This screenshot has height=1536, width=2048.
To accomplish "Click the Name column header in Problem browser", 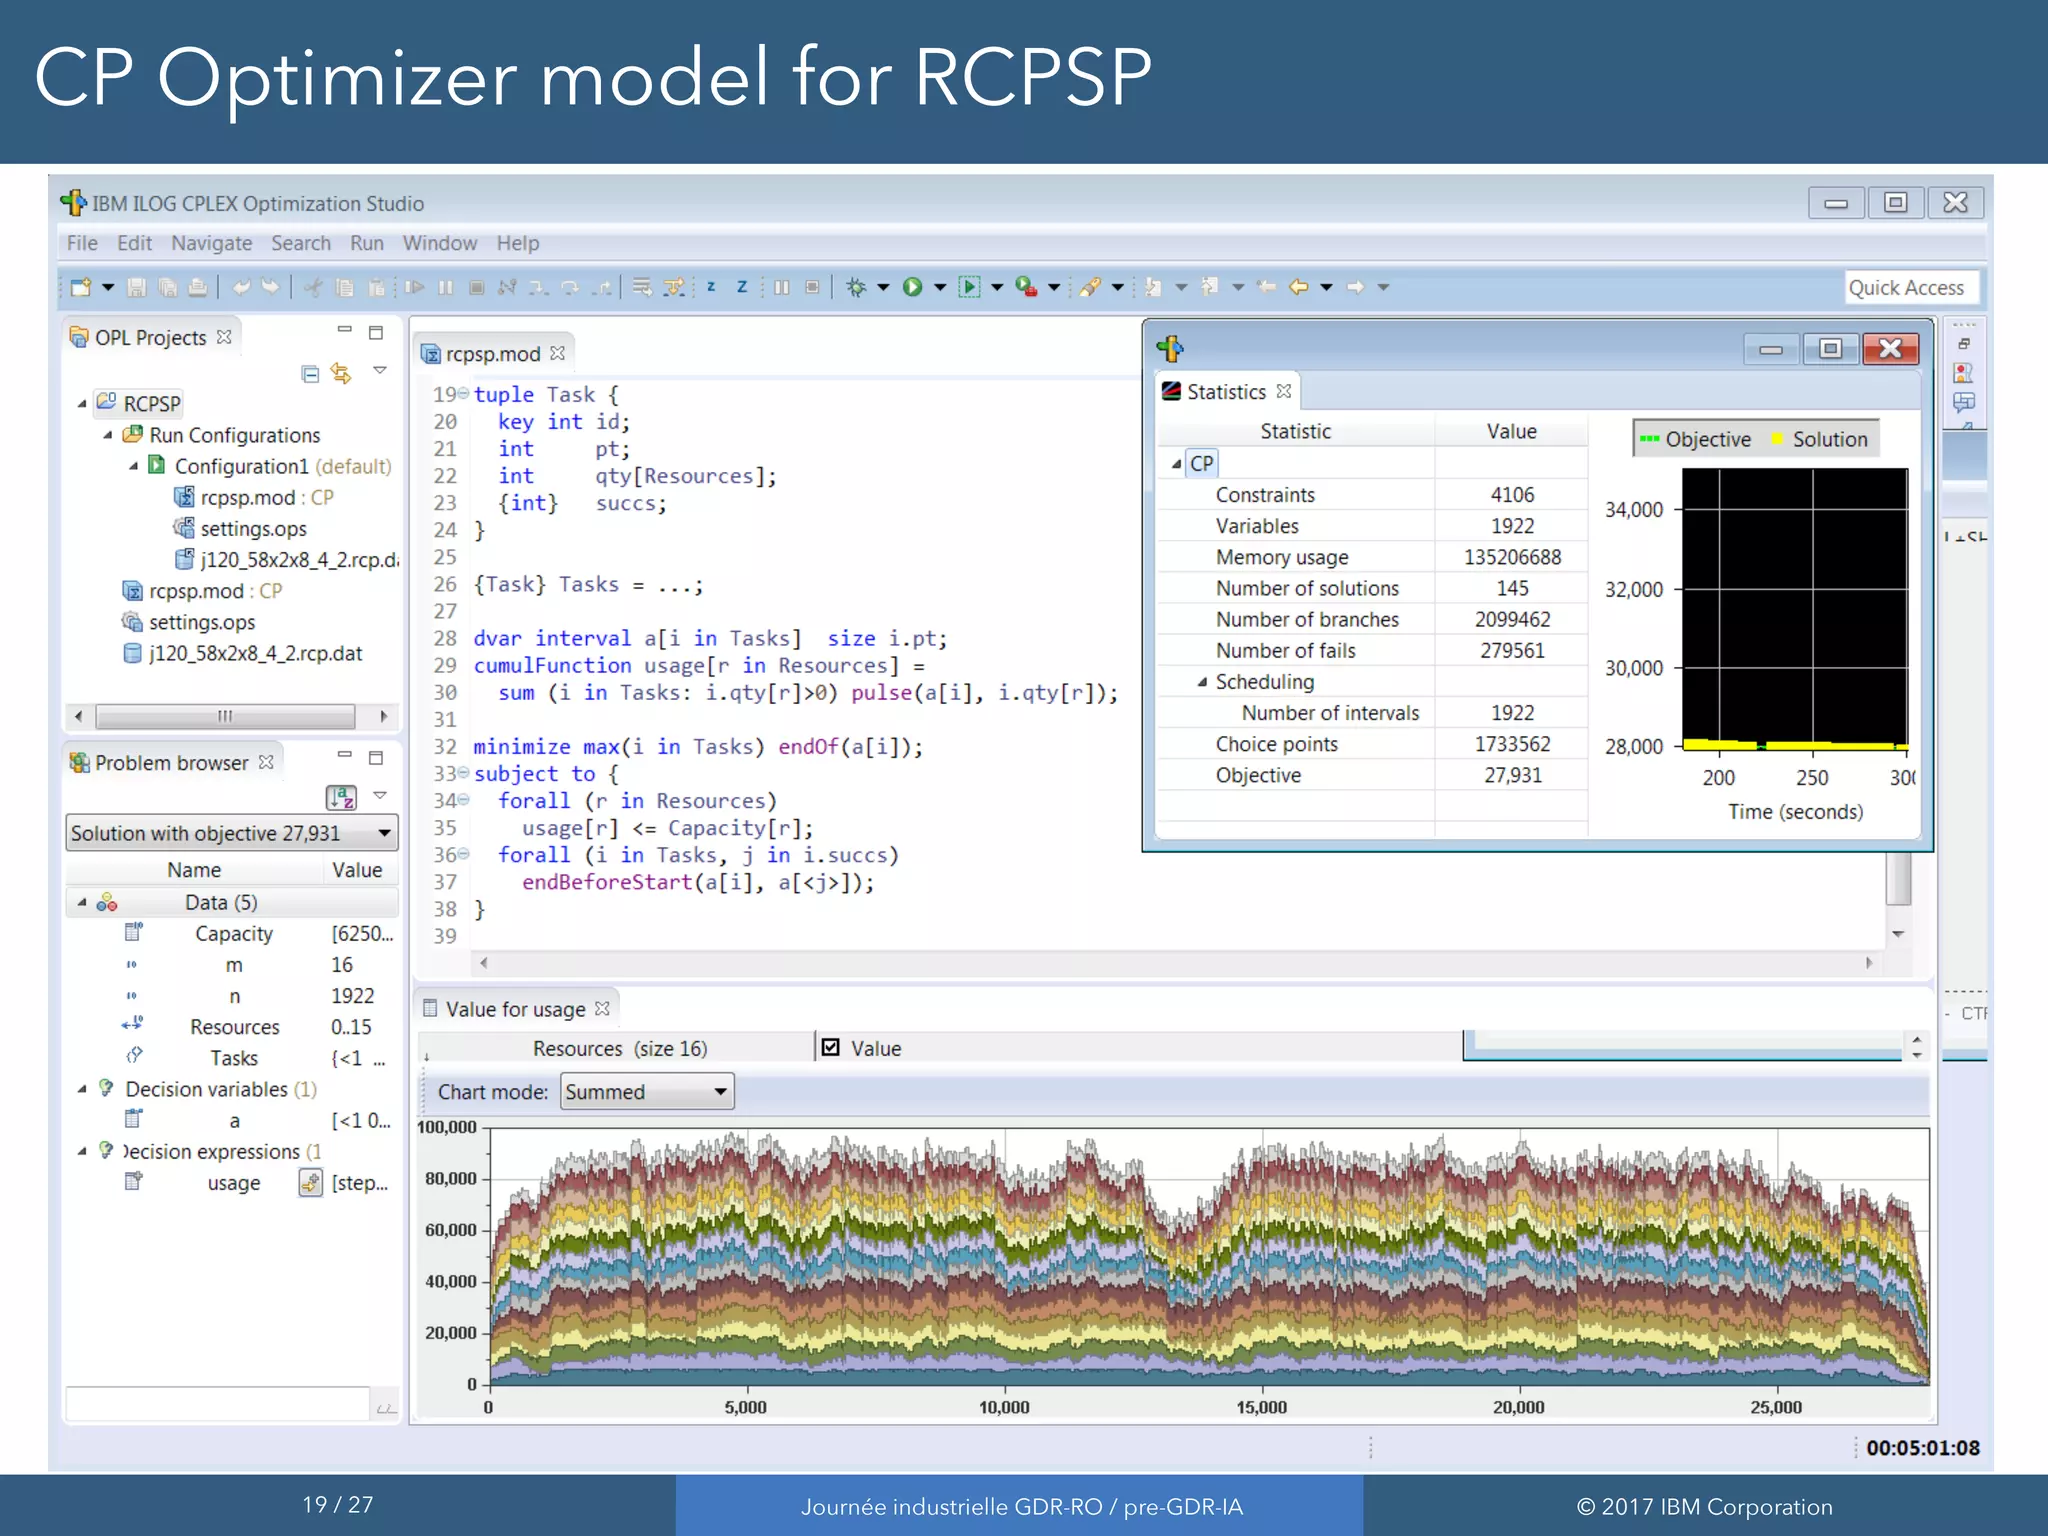I will (194, 870).
